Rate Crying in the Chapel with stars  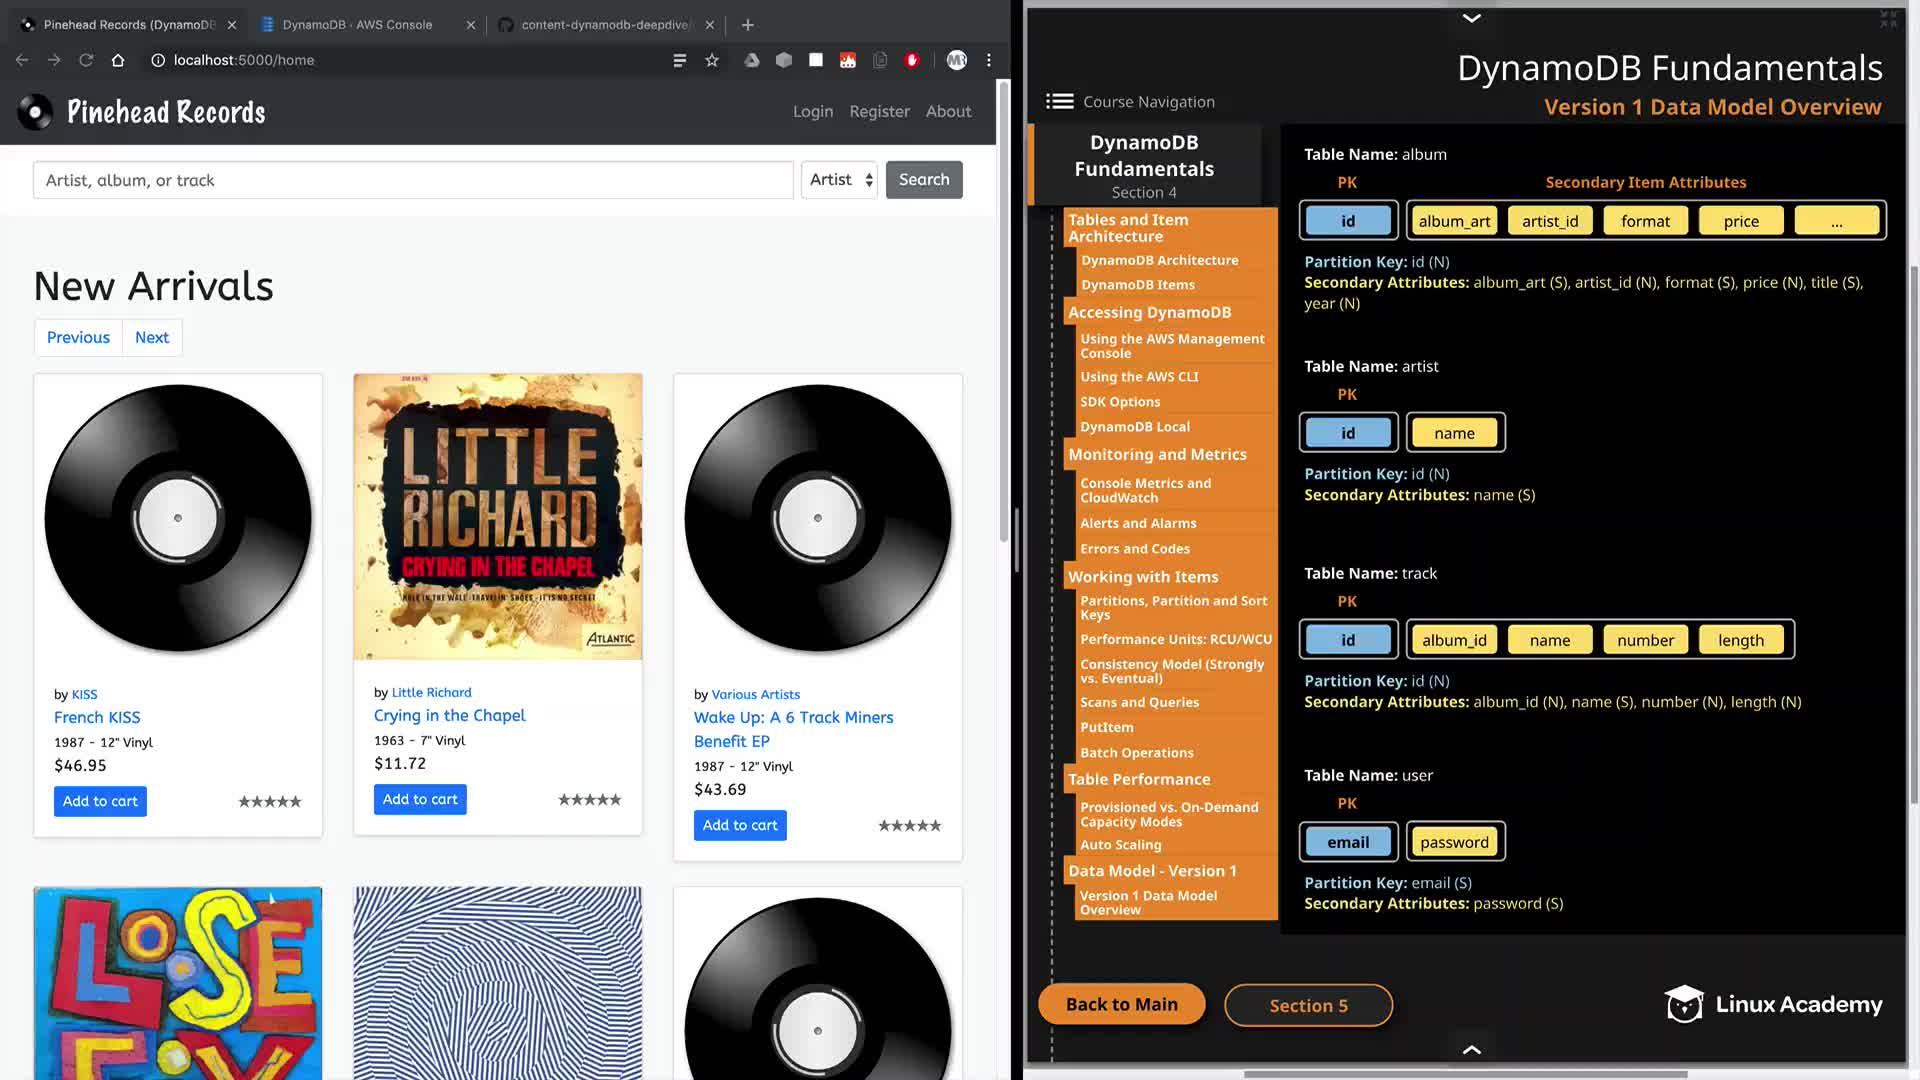pos(589,799)
